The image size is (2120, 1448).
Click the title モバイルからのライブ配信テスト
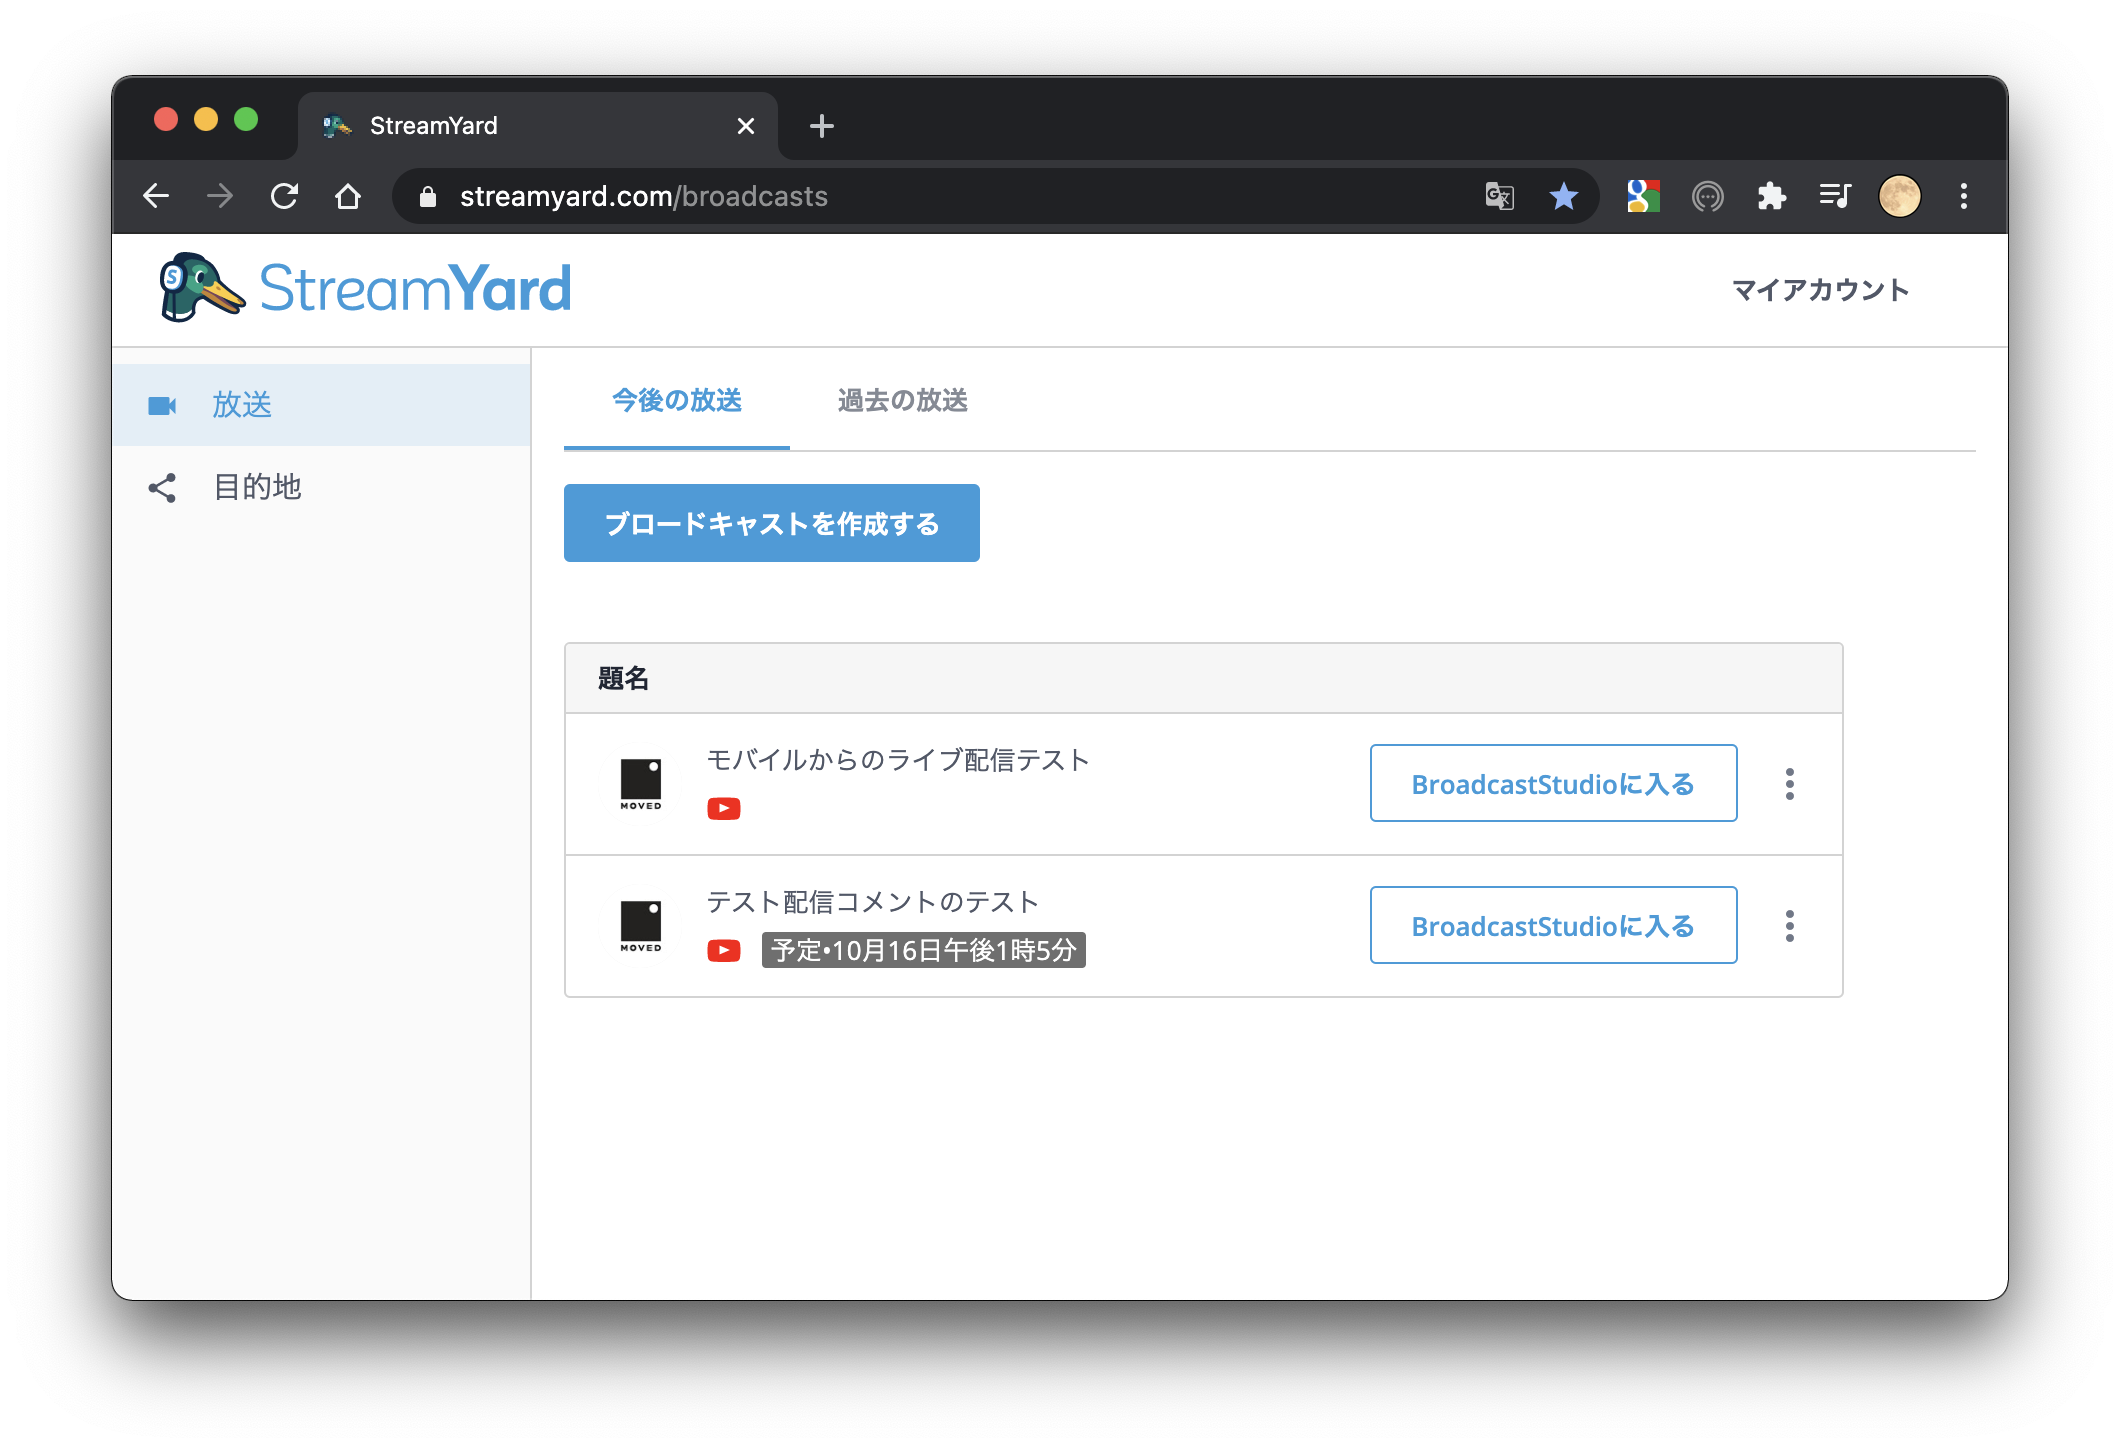[x=898, y=760]
